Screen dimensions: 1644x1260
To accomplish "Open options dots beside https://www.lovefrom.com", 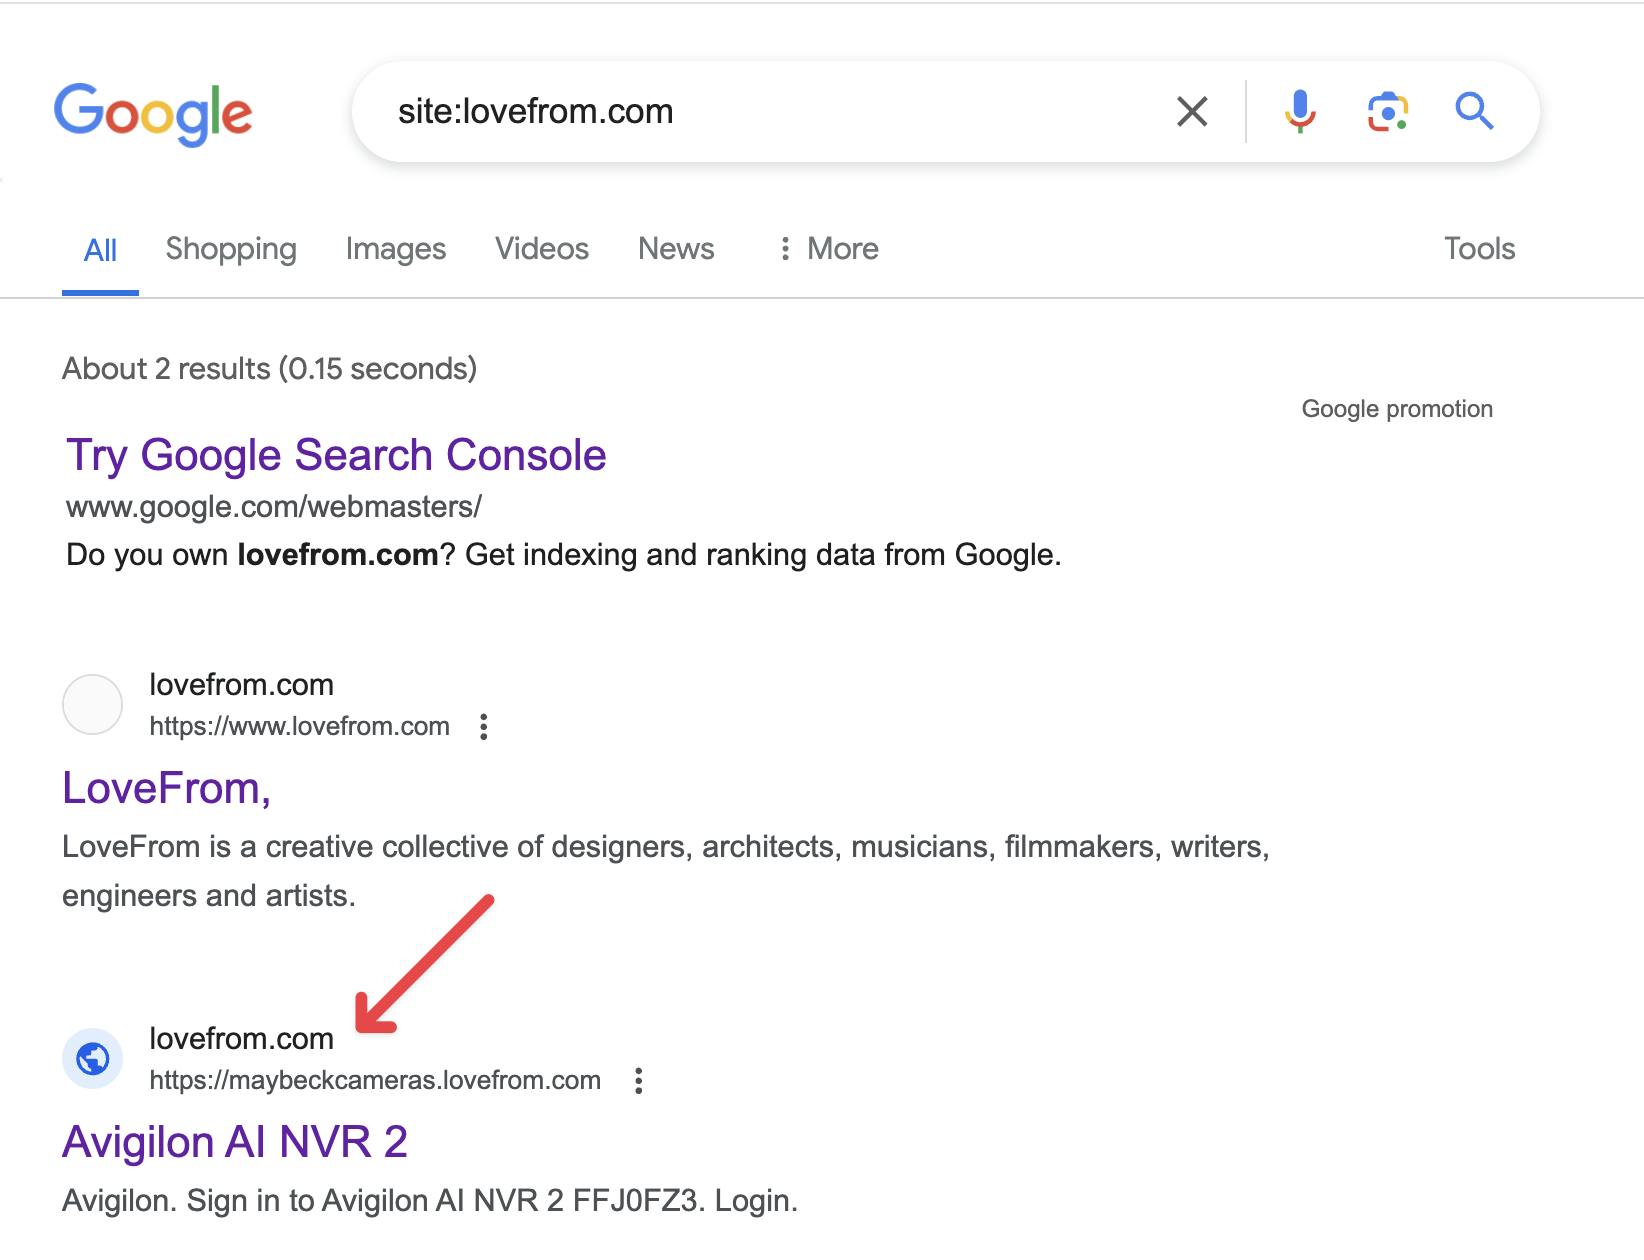I will 484,727.
